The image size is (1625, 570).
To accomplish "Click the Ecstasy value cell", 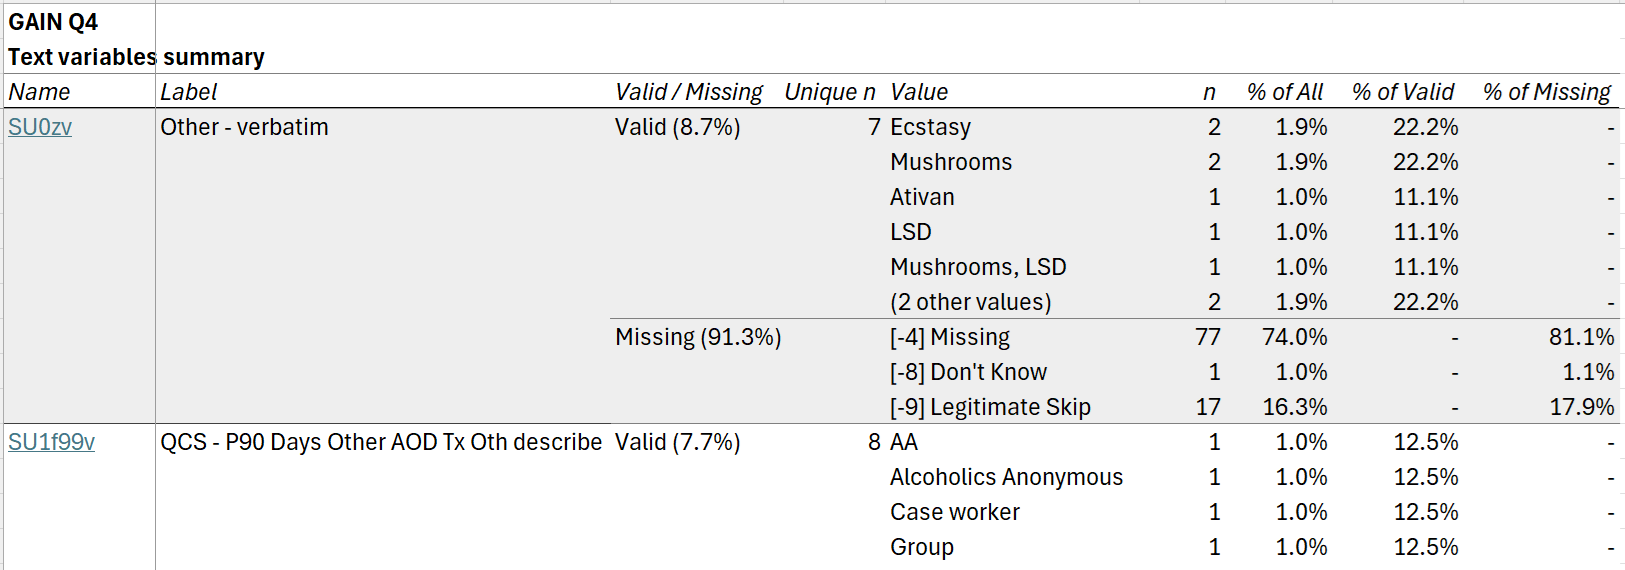I will click(930, 127).
